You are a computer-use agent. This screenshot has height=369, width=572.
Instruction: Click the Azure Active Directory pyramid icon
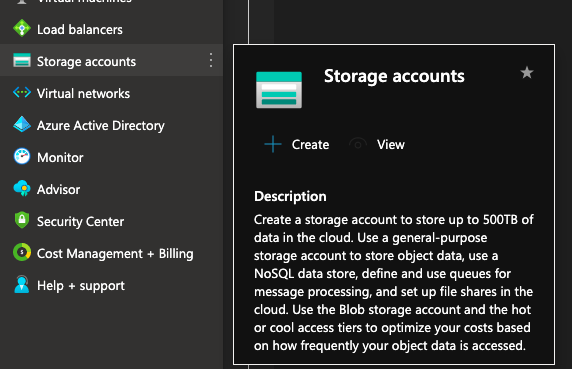click(x=22, y=124)
